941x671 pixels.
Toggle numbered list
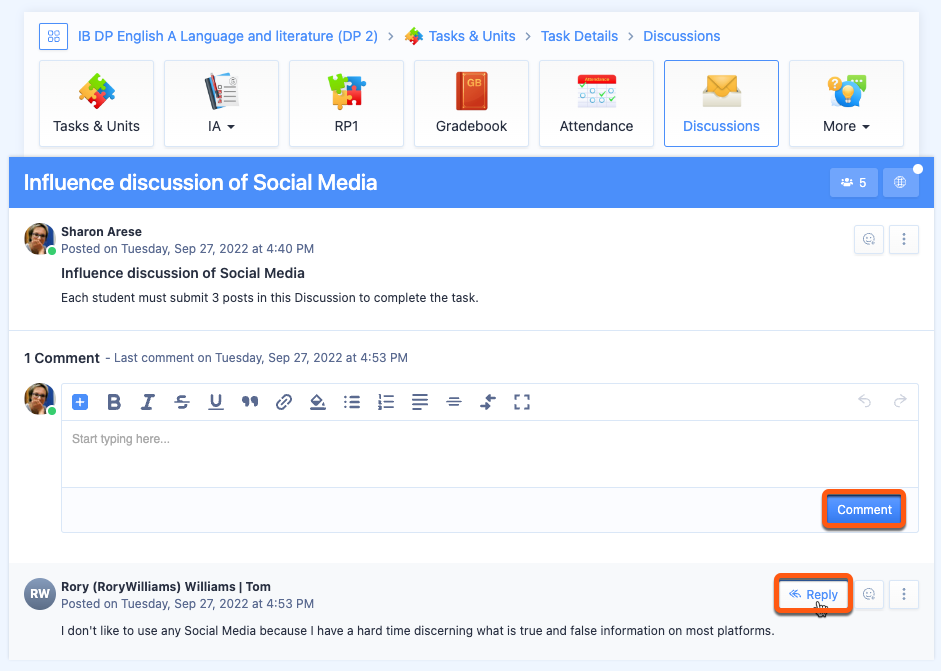[x=386, y=402]
